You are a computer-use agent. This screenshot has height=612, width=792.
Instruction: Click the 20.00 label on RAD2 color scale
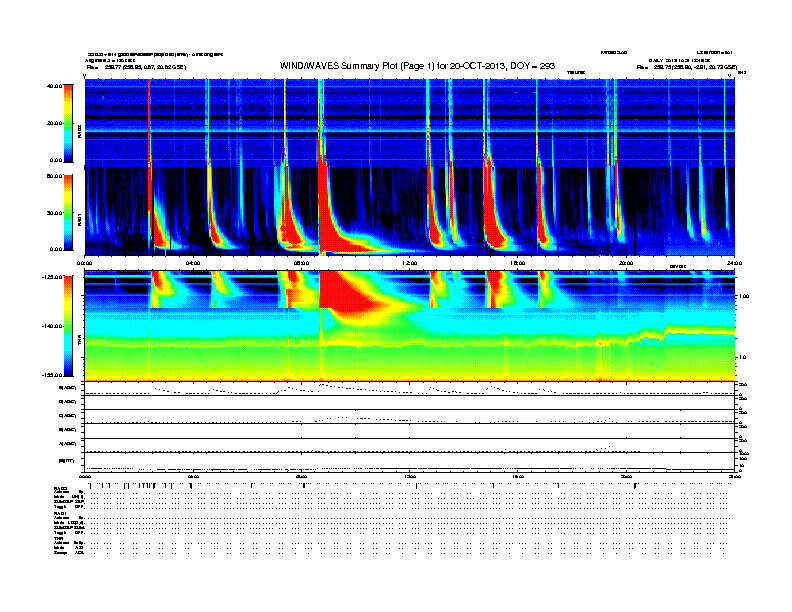click(x=55, y=123)
